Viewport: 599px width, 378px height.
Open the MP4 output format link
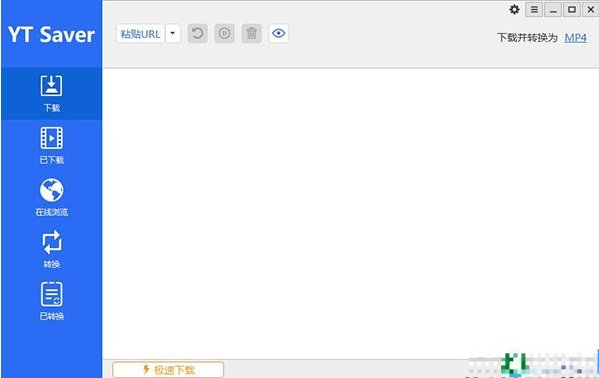575,37
